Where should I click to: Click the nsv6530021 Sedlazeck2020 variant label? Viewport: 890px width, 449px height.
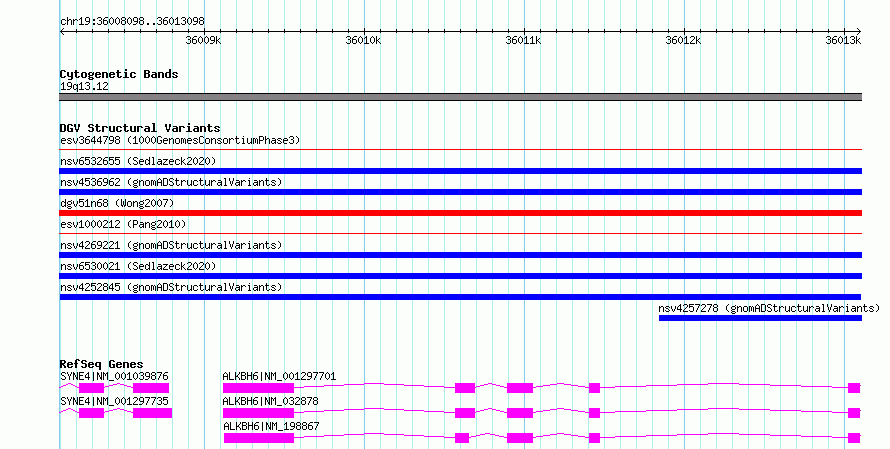[138, 266]
